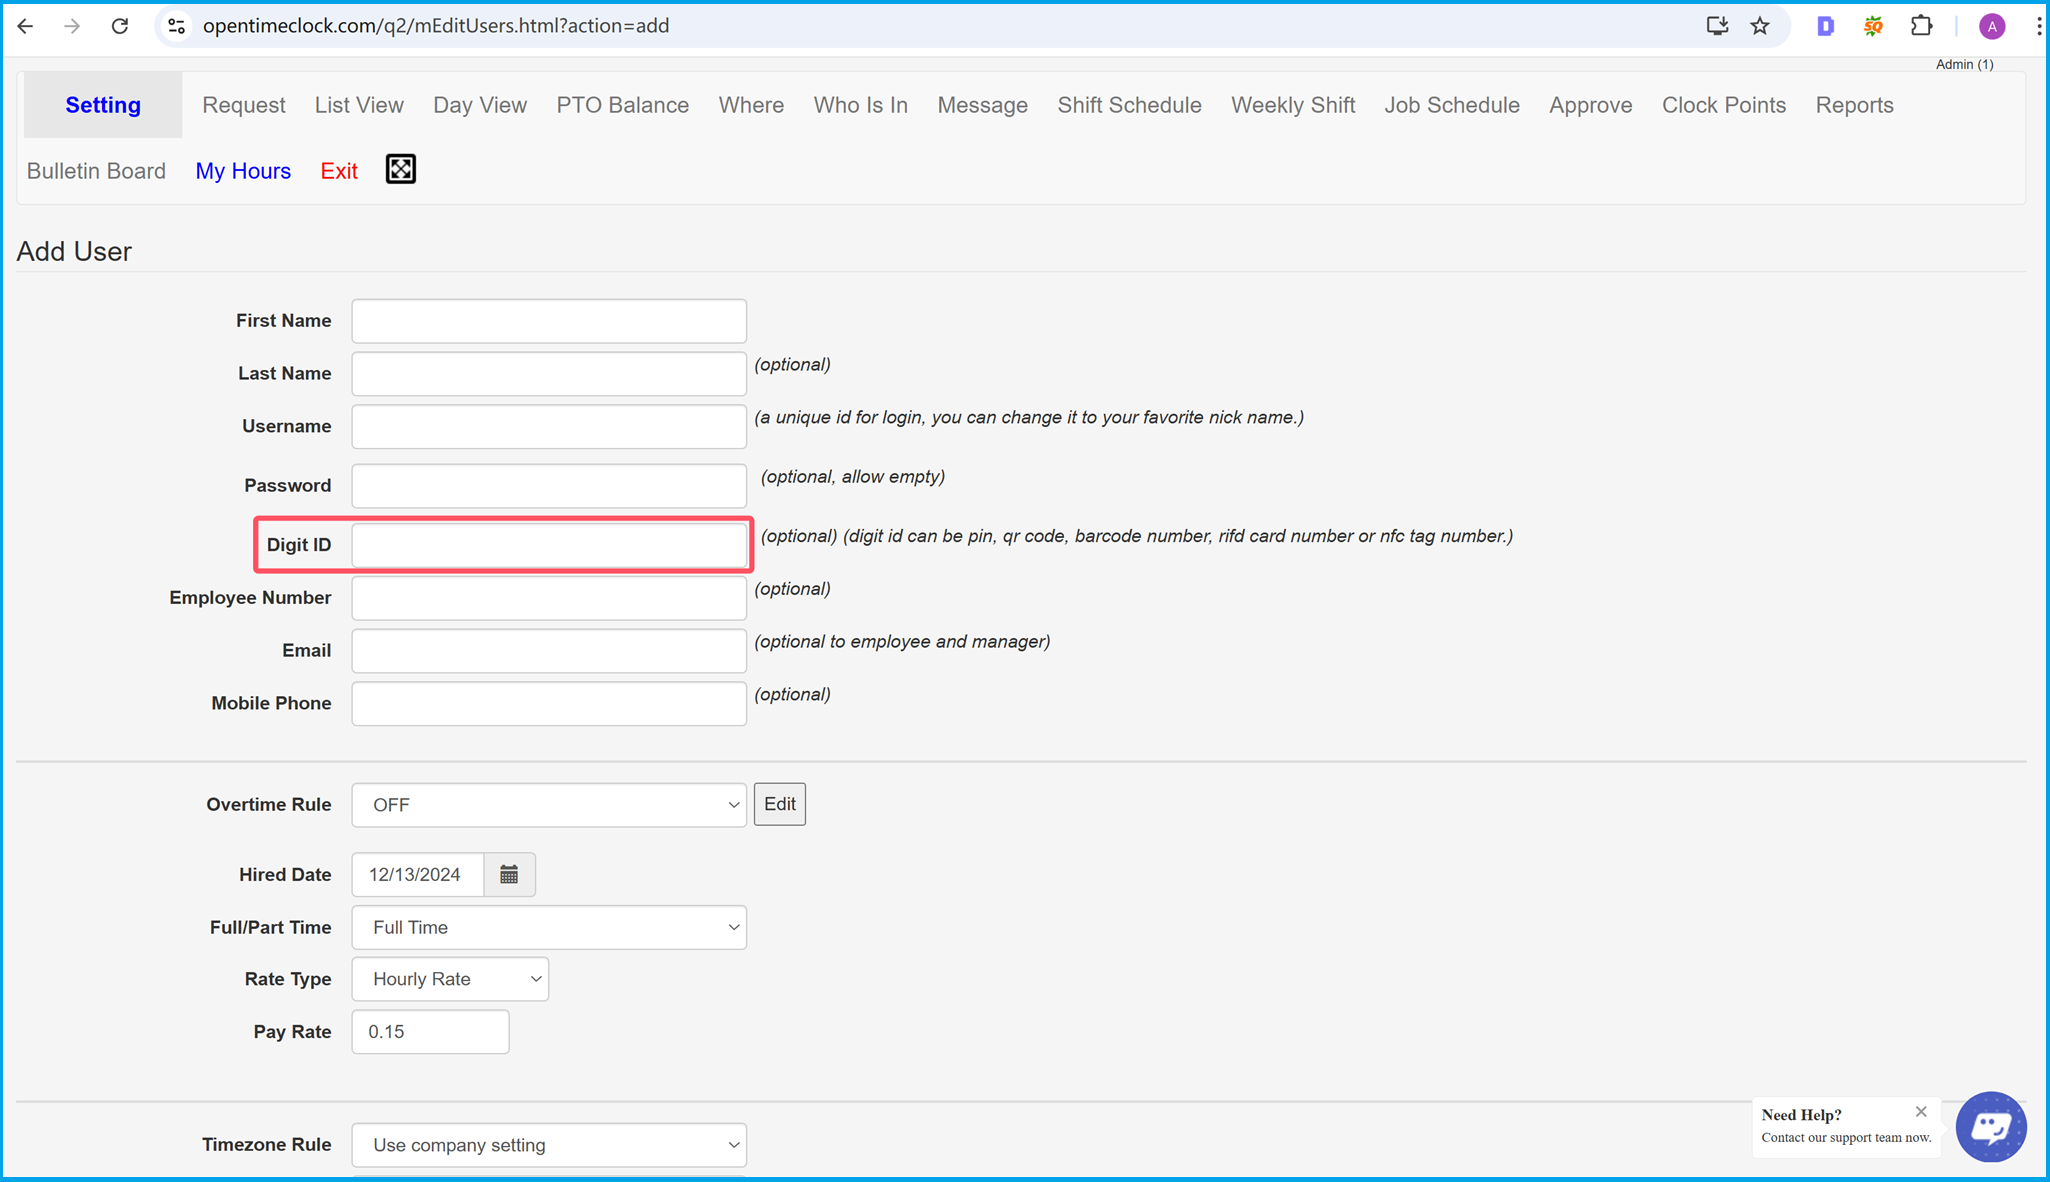This screenshot has width=2050, height=1182.
Task: Focus the Last Name field
Action: click(549, 373)
